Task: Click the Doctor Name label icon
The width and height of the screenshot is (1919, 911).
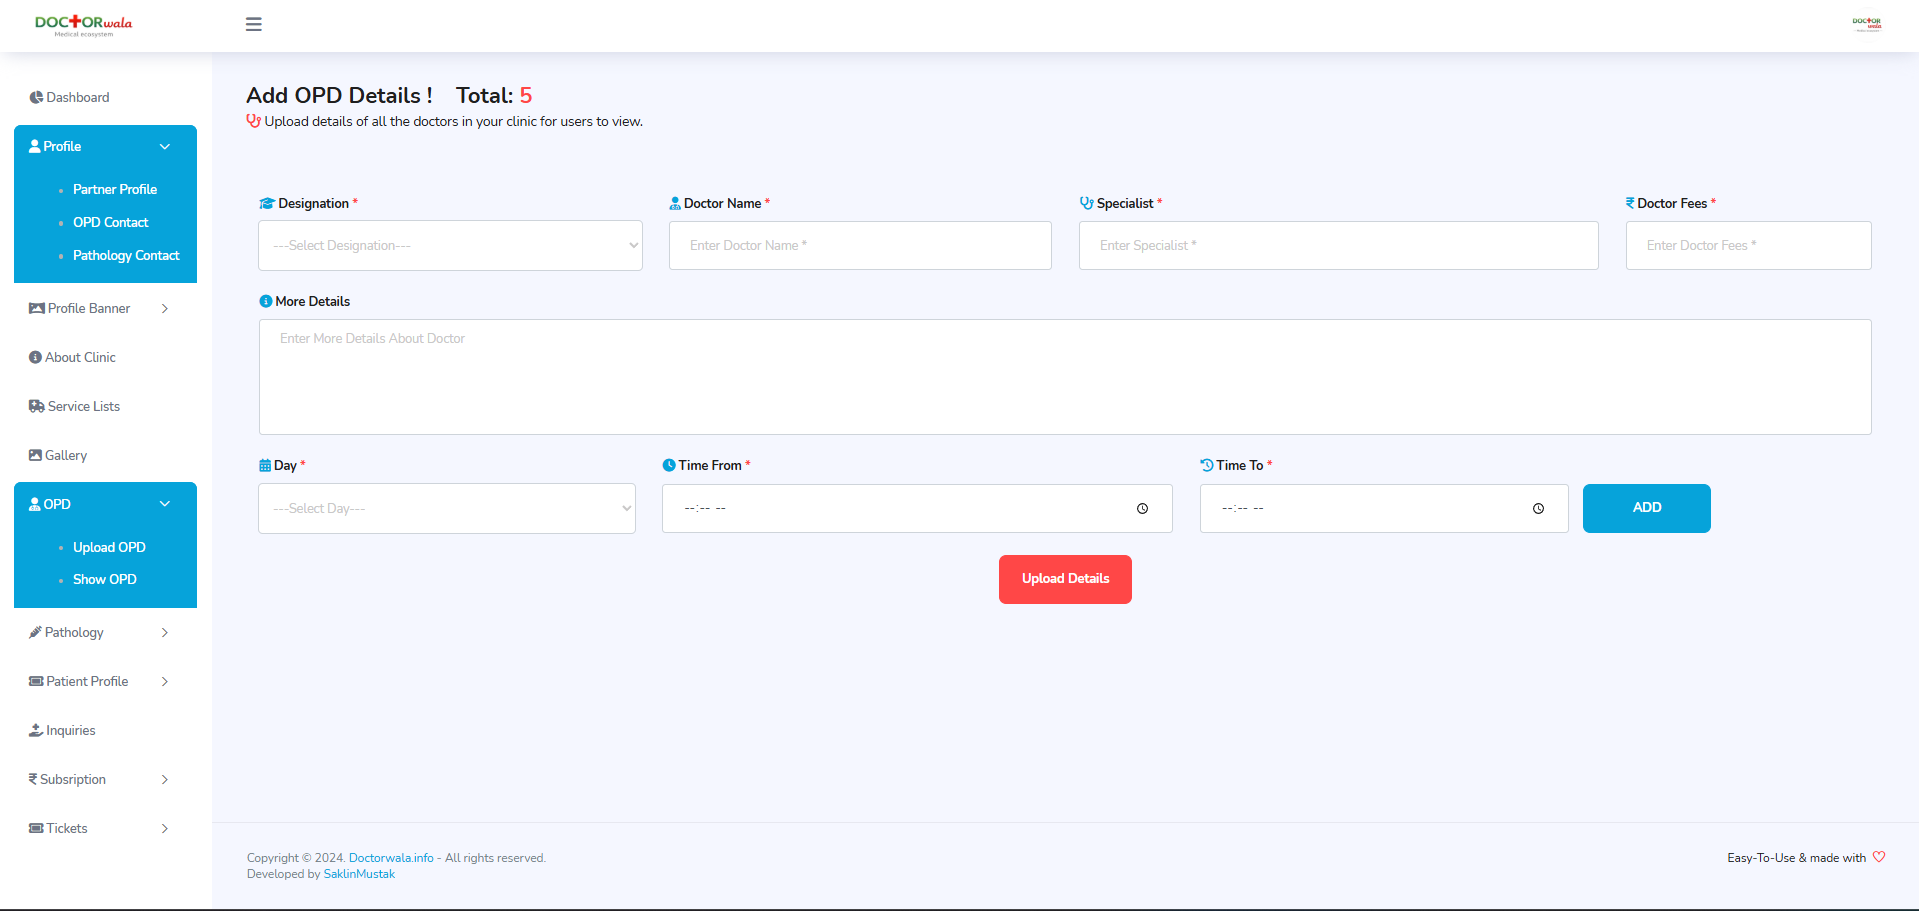Action: (675, 203)
